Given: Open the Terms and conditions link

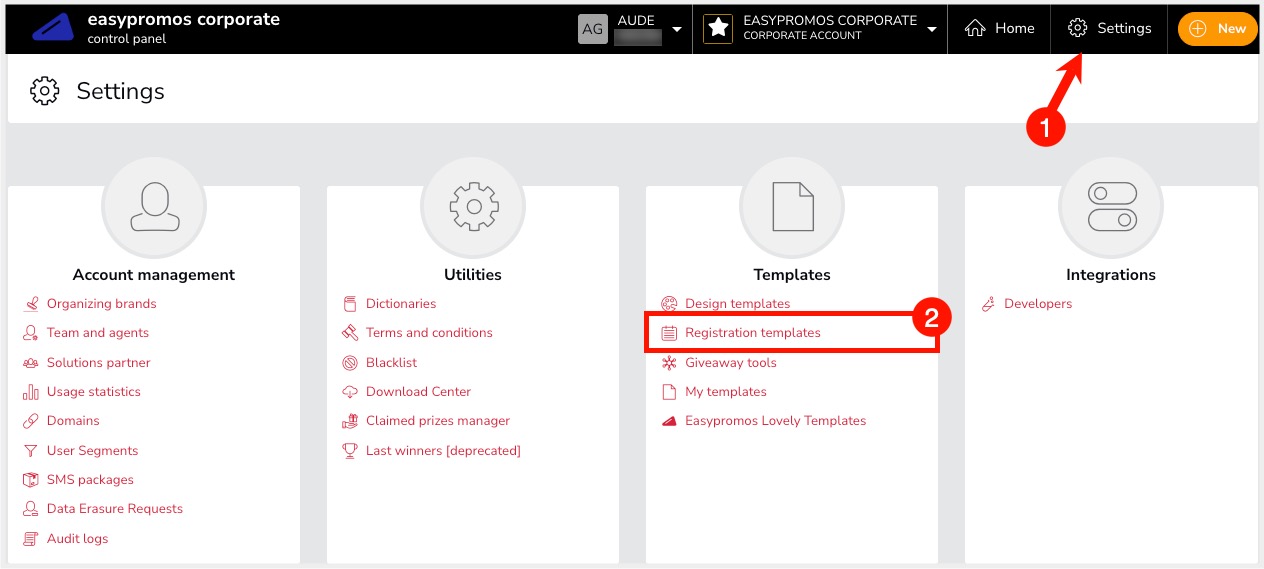Looking at the screenshot, I should pos(429,333).
